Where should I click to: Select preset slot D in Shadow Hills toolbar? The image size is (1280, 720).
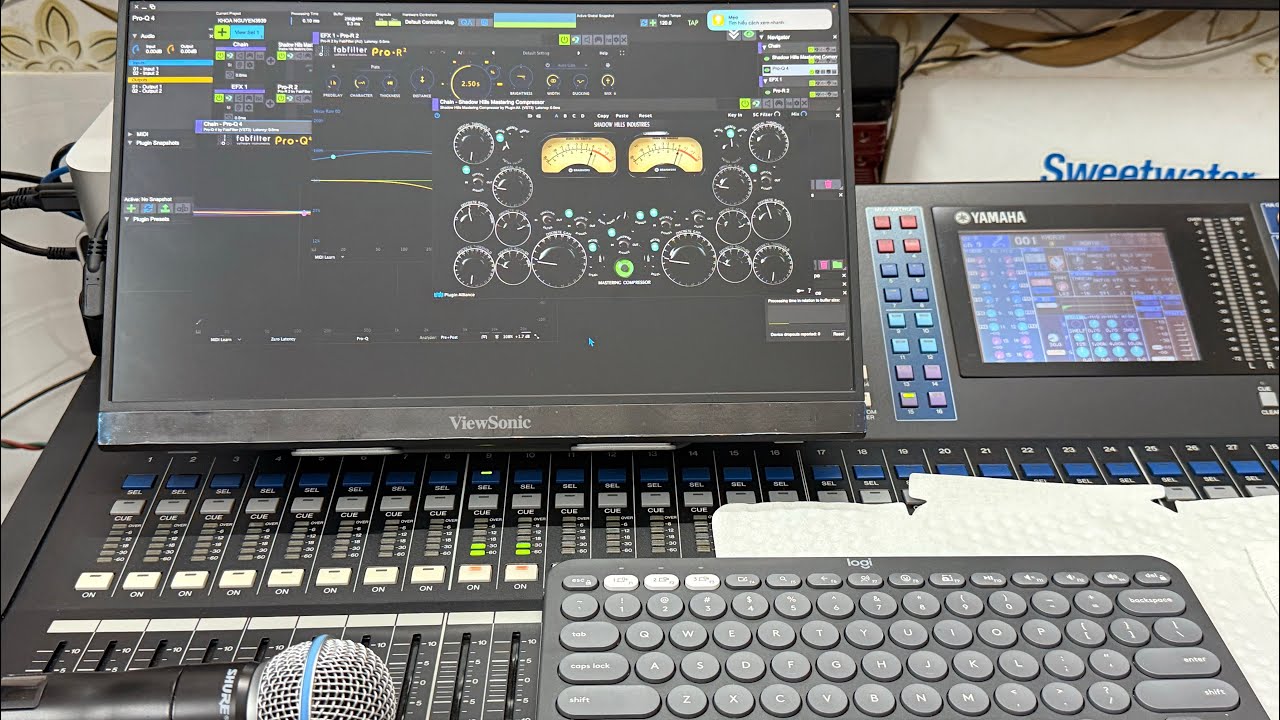point(583,116)
